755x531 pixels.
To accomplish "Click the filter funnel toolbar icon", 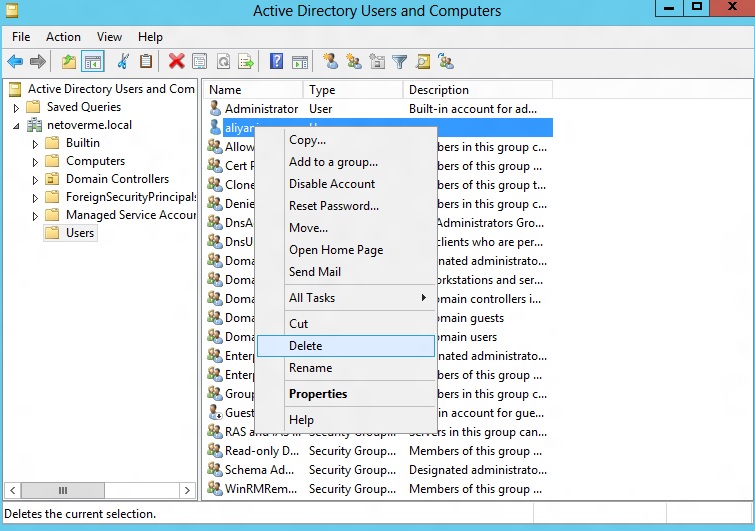I will coord(400,62).
